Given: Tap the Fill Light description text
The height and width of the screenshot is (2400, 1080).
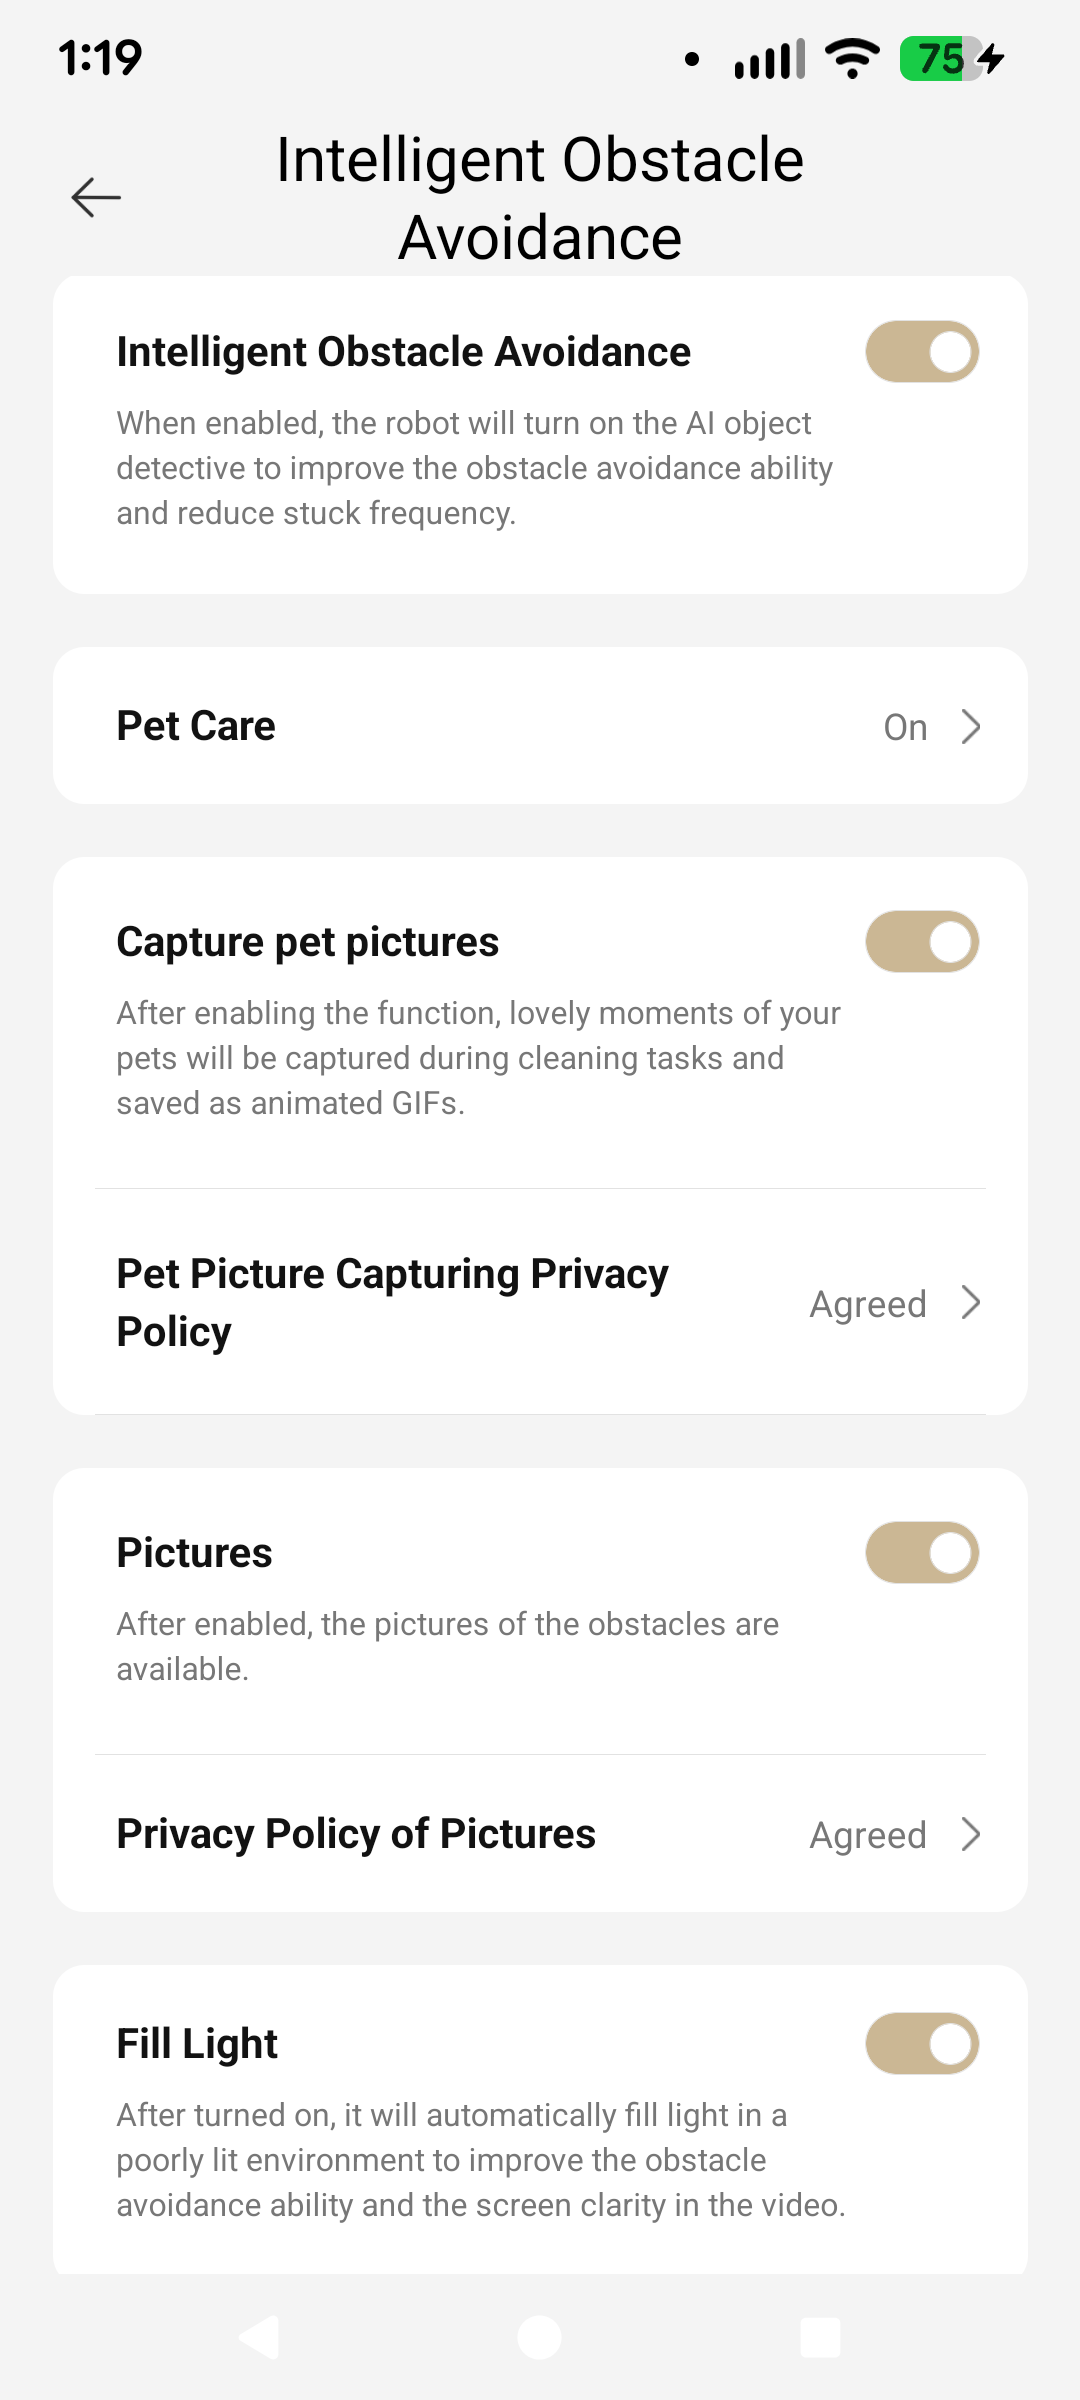Looking at the screenshot, I should point(481,2160).
